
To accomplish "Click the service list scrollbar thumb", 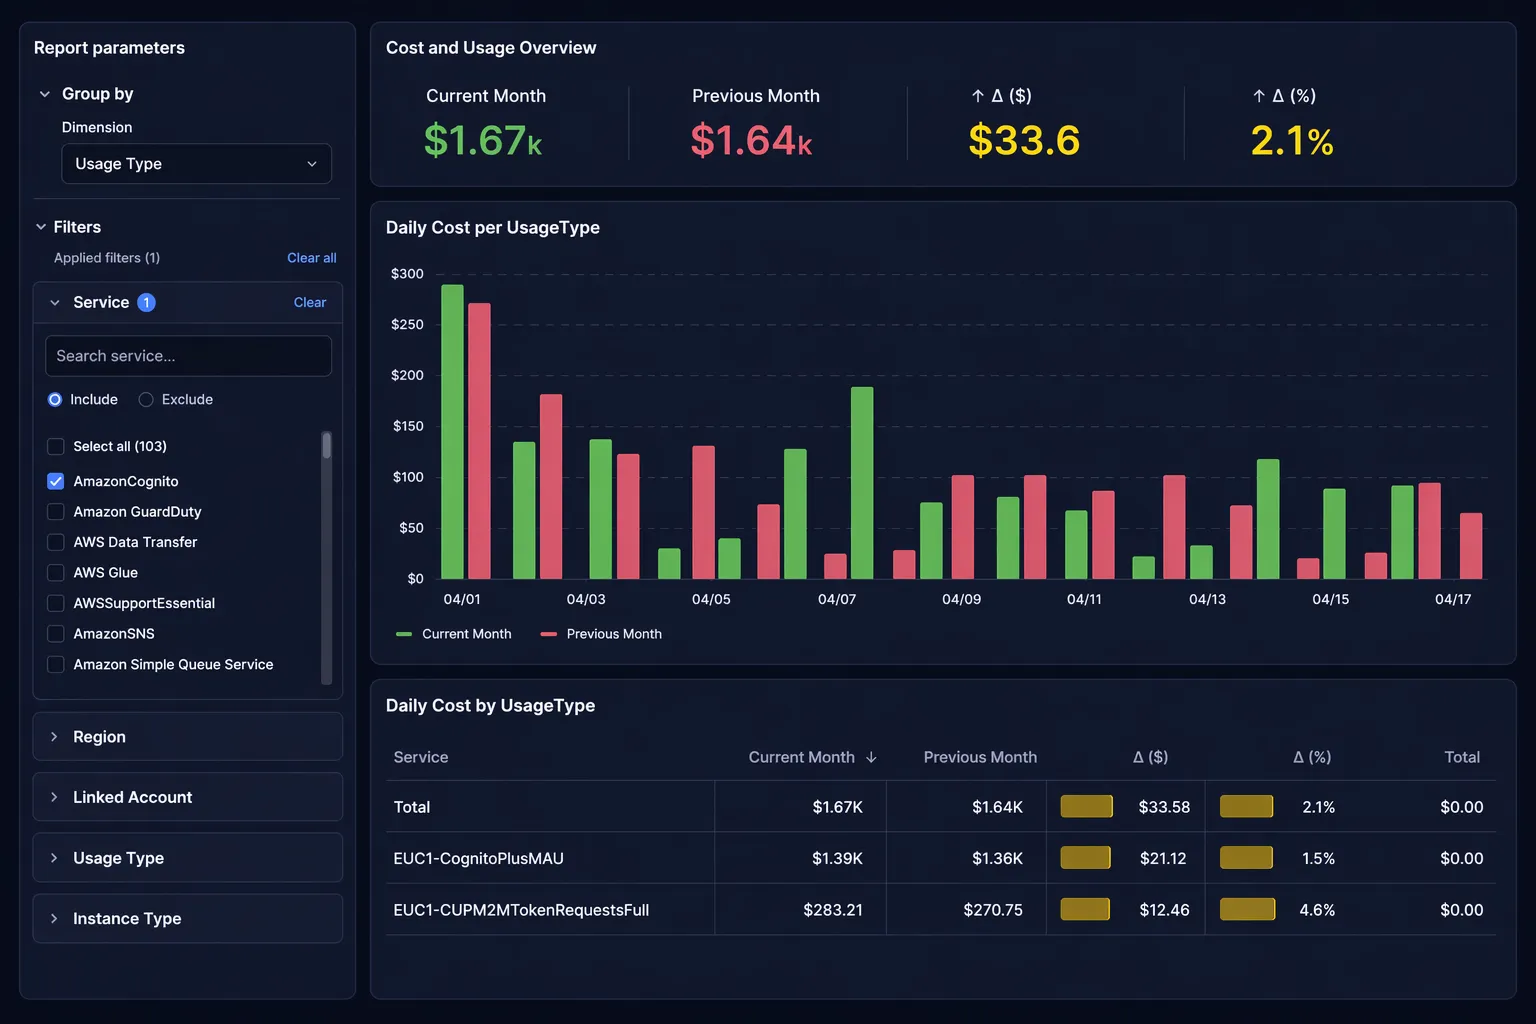I will coord(326,445).
